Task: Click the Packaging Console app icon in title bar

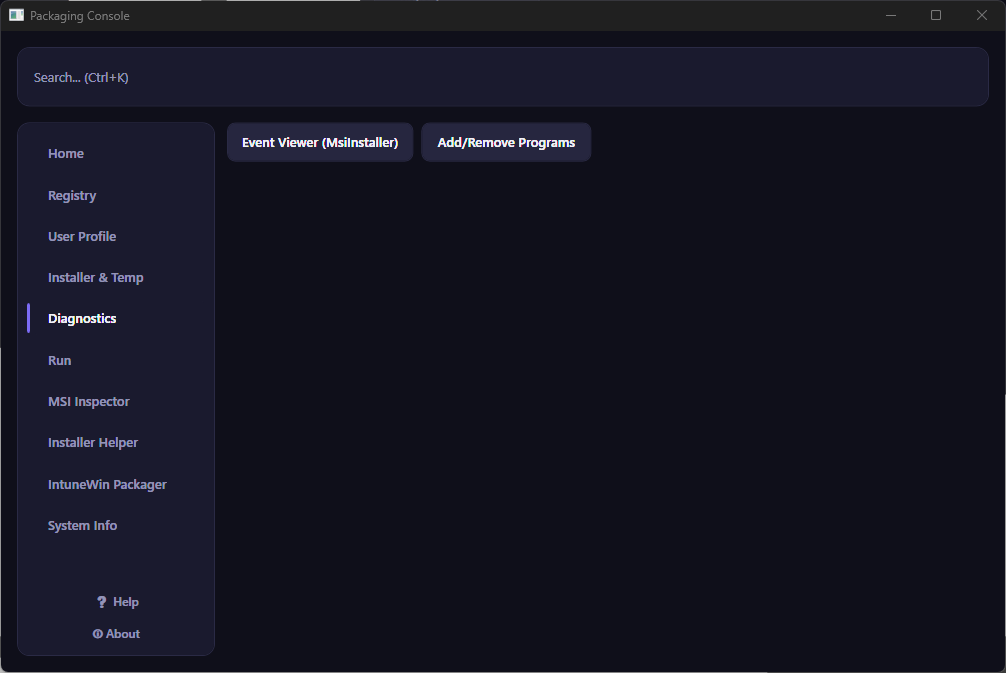Action: point(17,15)
